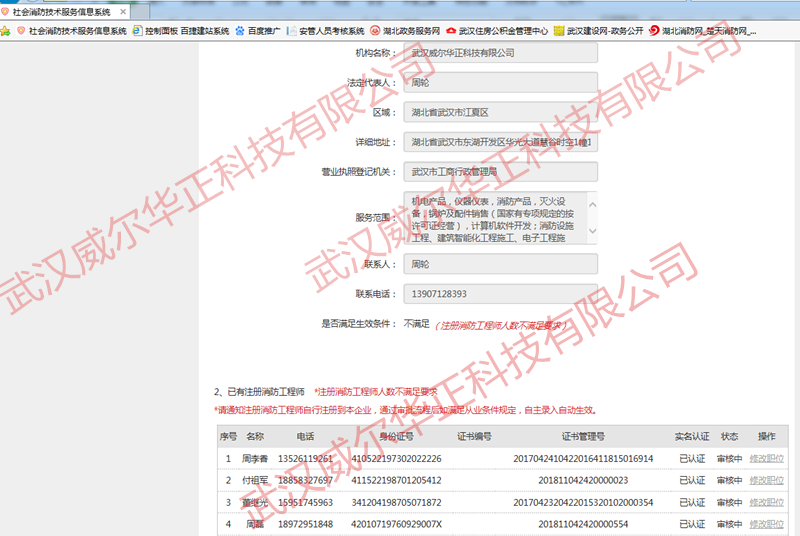Select the 社会消防技术服务信息系统 browser tab

pyautogui.click(x=62, y=11)
